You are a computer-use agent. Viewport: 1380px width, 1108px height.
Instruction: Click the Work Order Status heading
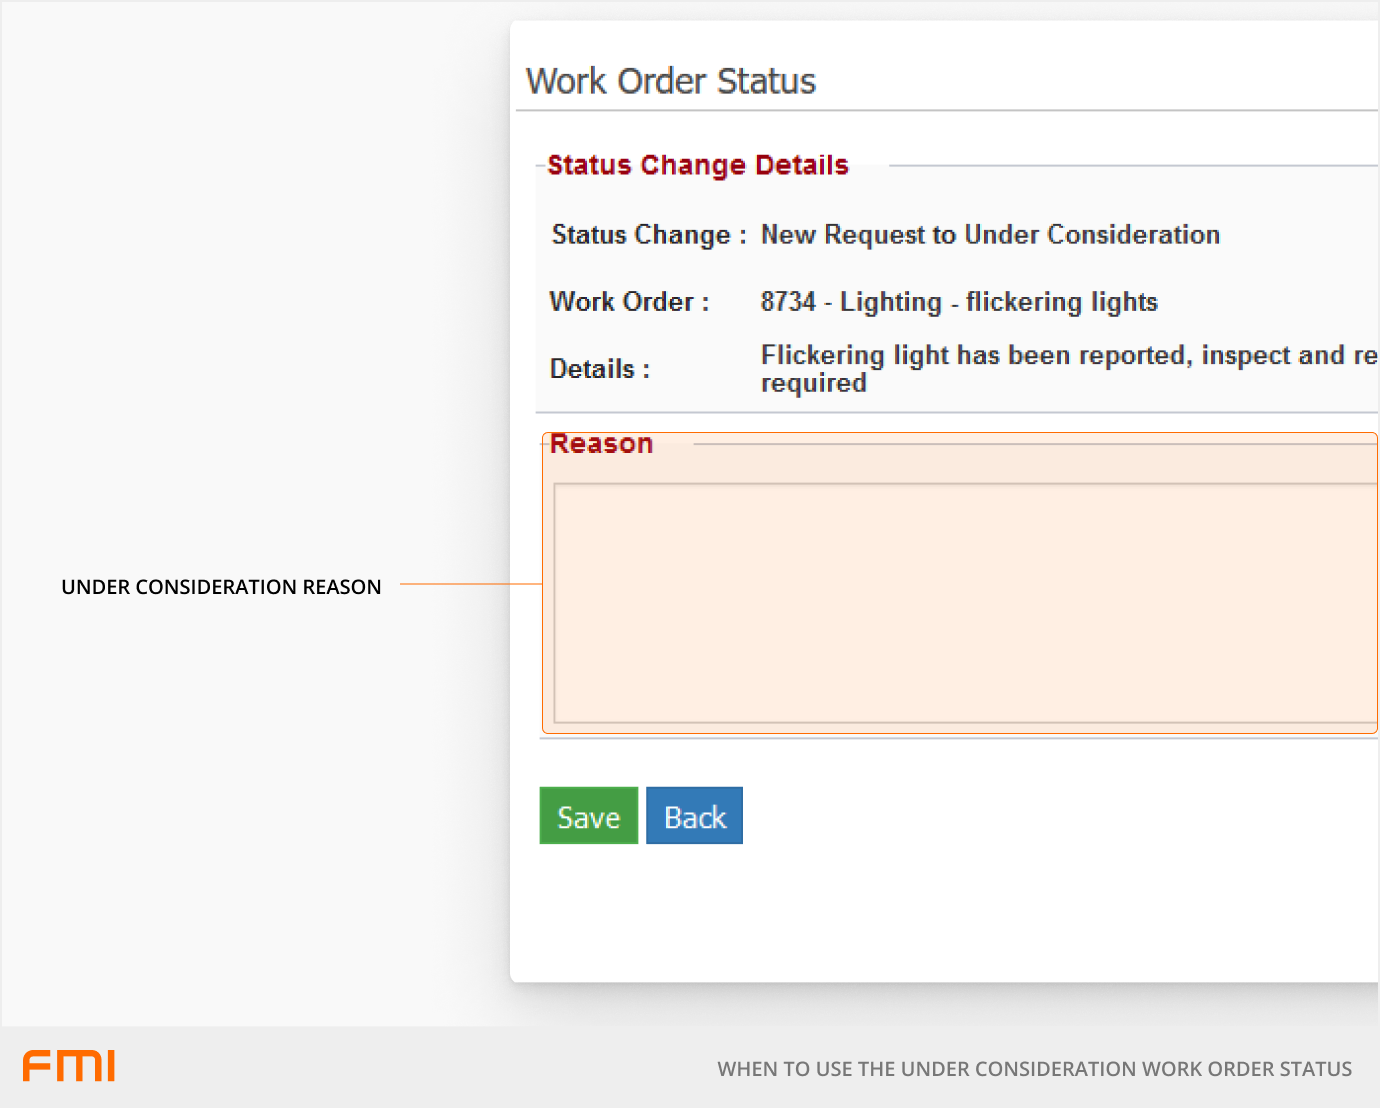tap(670, 81)
